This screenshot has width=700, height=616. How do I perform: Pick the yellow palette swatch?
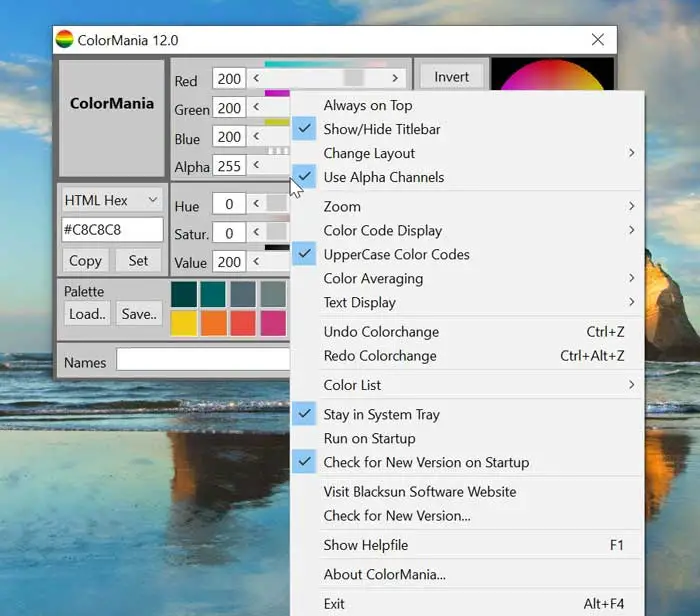[x=183, y=323]
